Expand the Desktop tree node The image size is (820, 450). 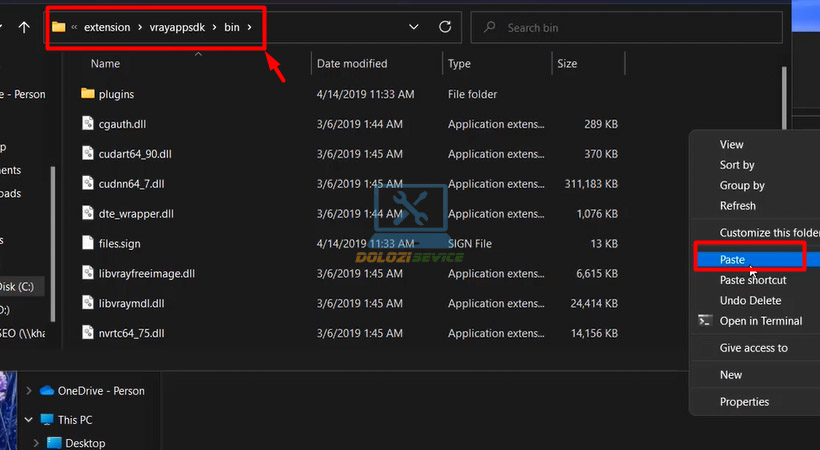click(37, 443)
